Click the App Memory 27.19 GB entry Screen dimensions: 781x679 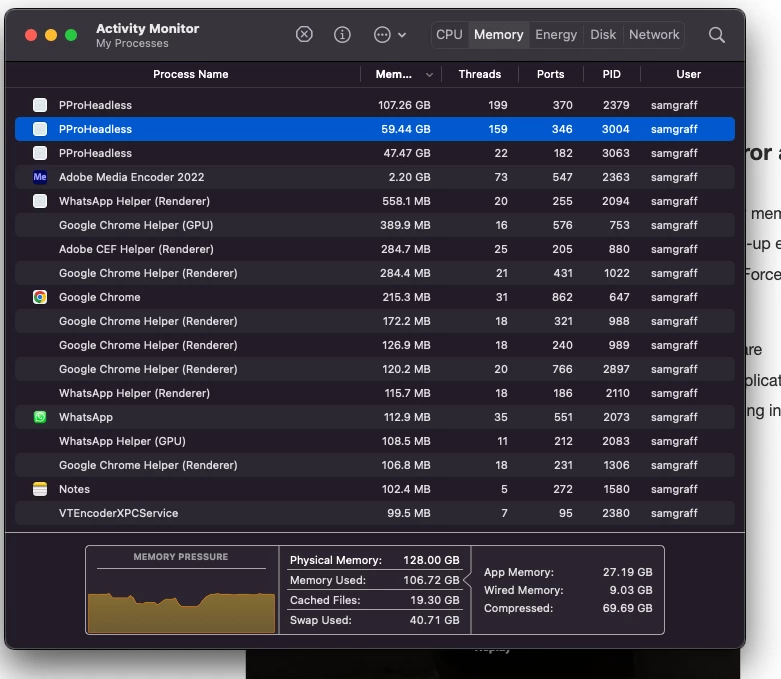(568, 572)
